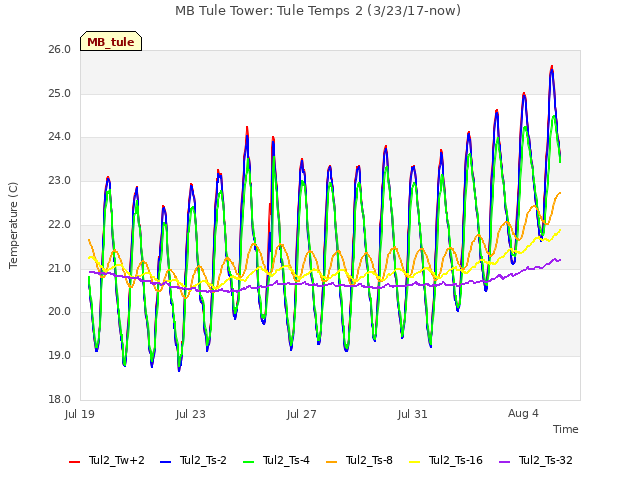Select the Tul2_Ts-32 legend label

[546, 460]
